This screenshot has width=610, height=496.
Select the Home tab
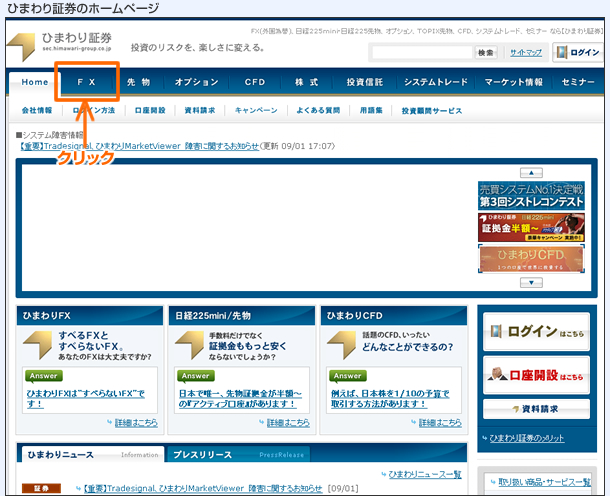(35, 82)
